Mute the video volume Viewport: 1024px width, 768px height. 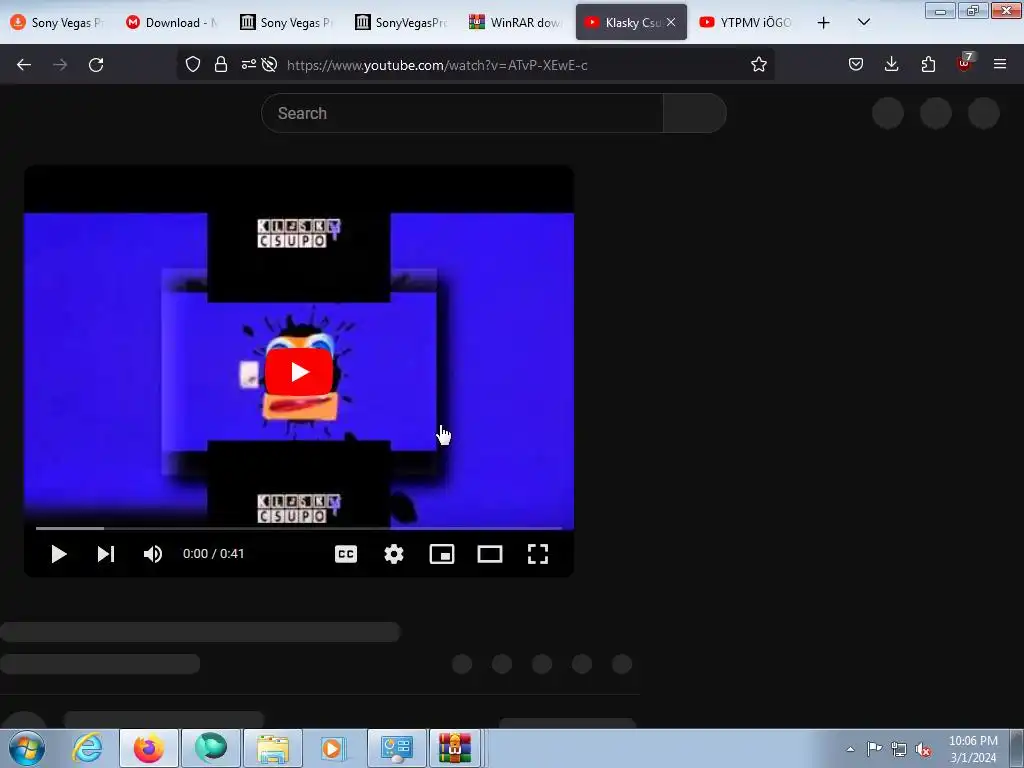coord(153,554)
